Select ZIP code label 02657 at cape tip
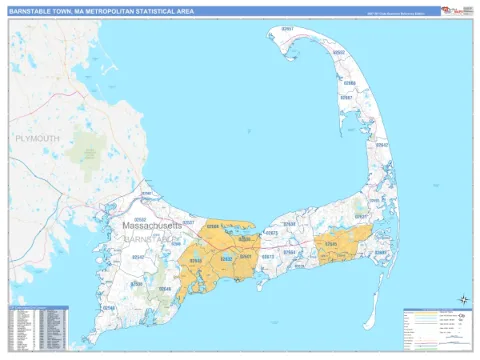The width and height of the screenshot is (480, 360). click(x=288, y=29)
